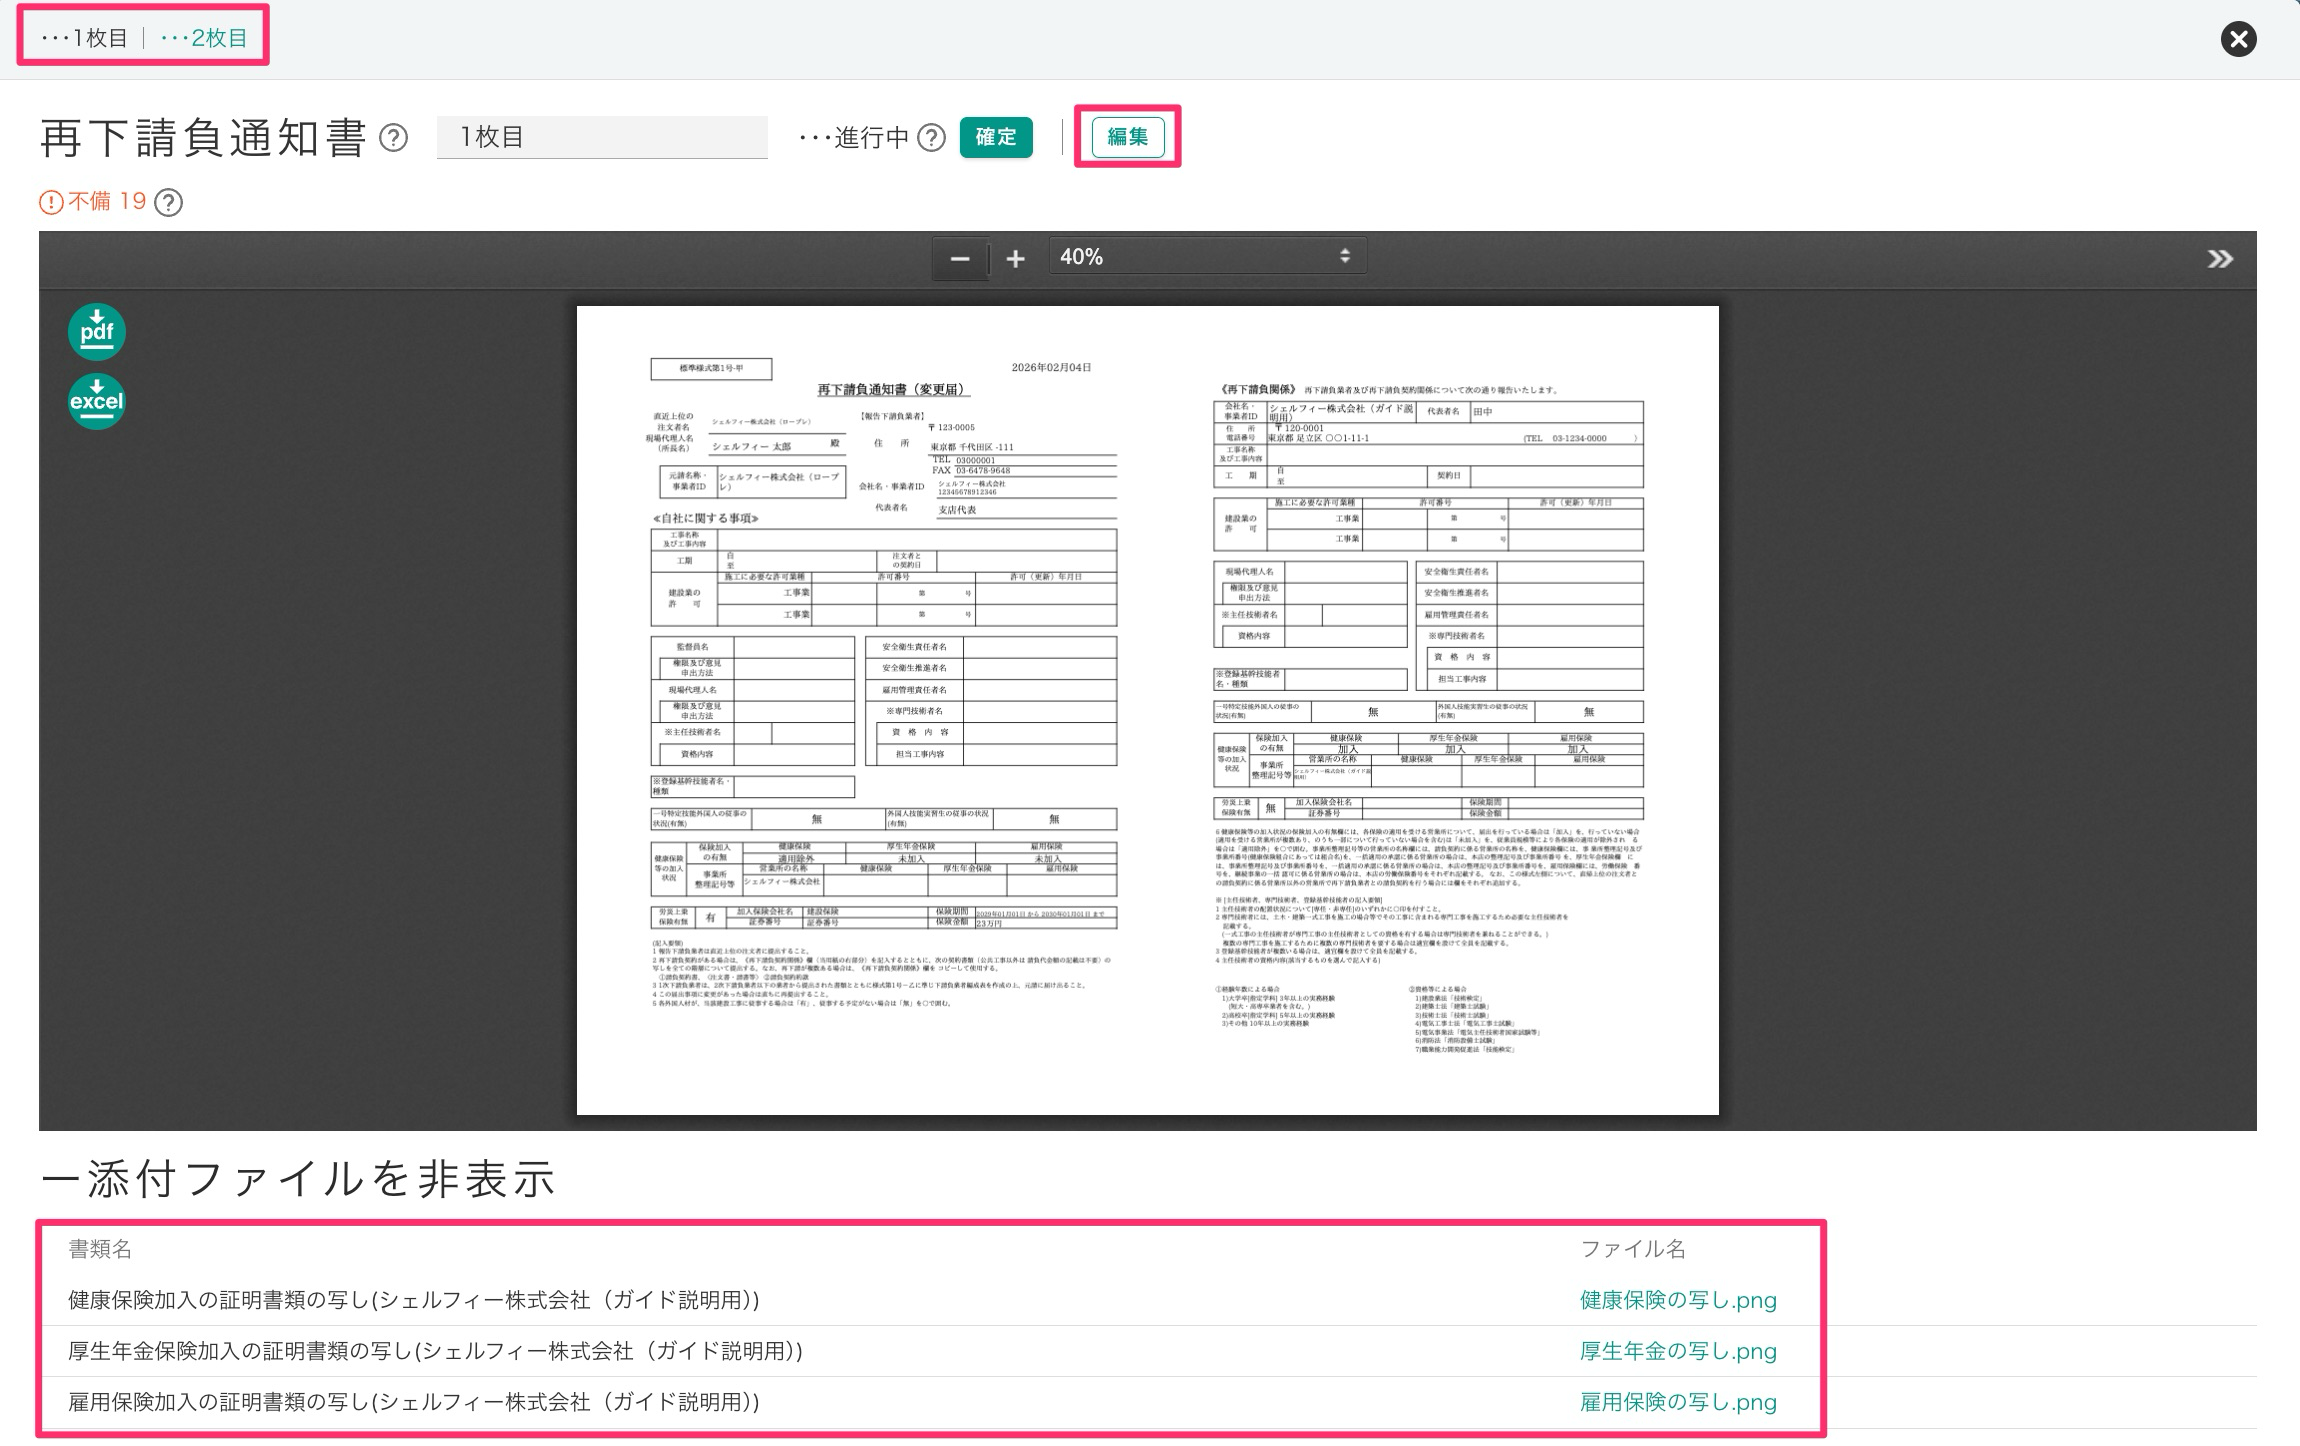Click the 不備 19 deficiency warning
The width and height of the screenshot is (2300, 1446).
(x=93, y=202)
